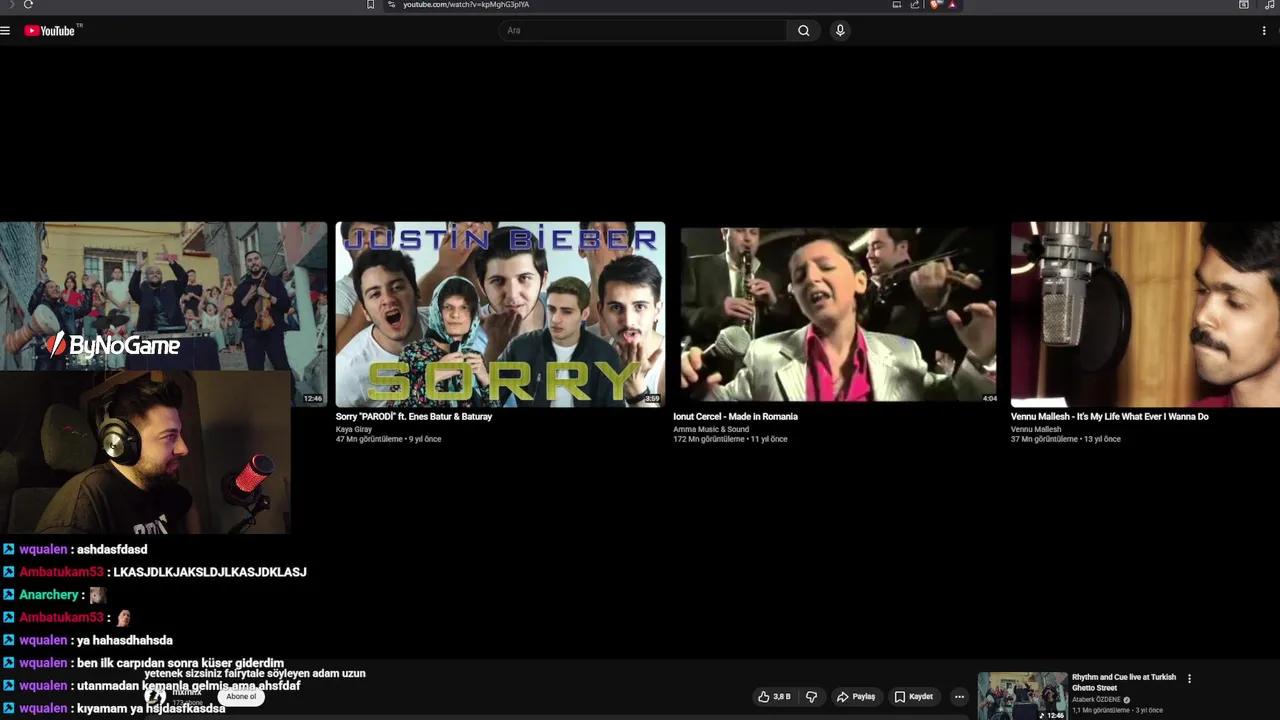This screenshot has width=1280, height=720.
Task: Click Ambatukam53 on the 'LKASJDLKJAKSLDJLKASJDKLASJ' message
Action: pyautogui.click(x=61, y=572)
